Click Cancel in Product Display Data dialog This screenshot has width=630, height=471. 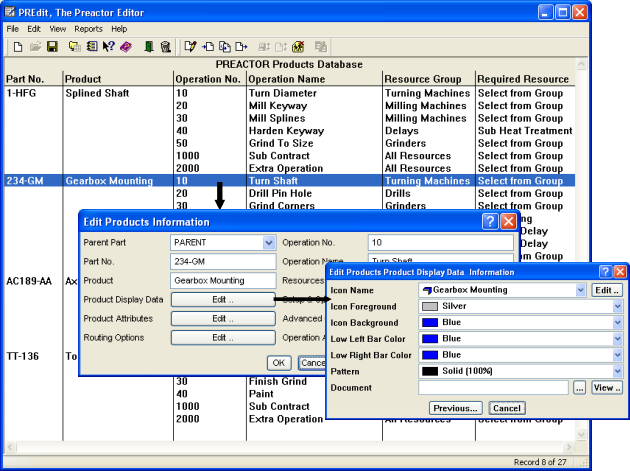[x=507, y=408]
